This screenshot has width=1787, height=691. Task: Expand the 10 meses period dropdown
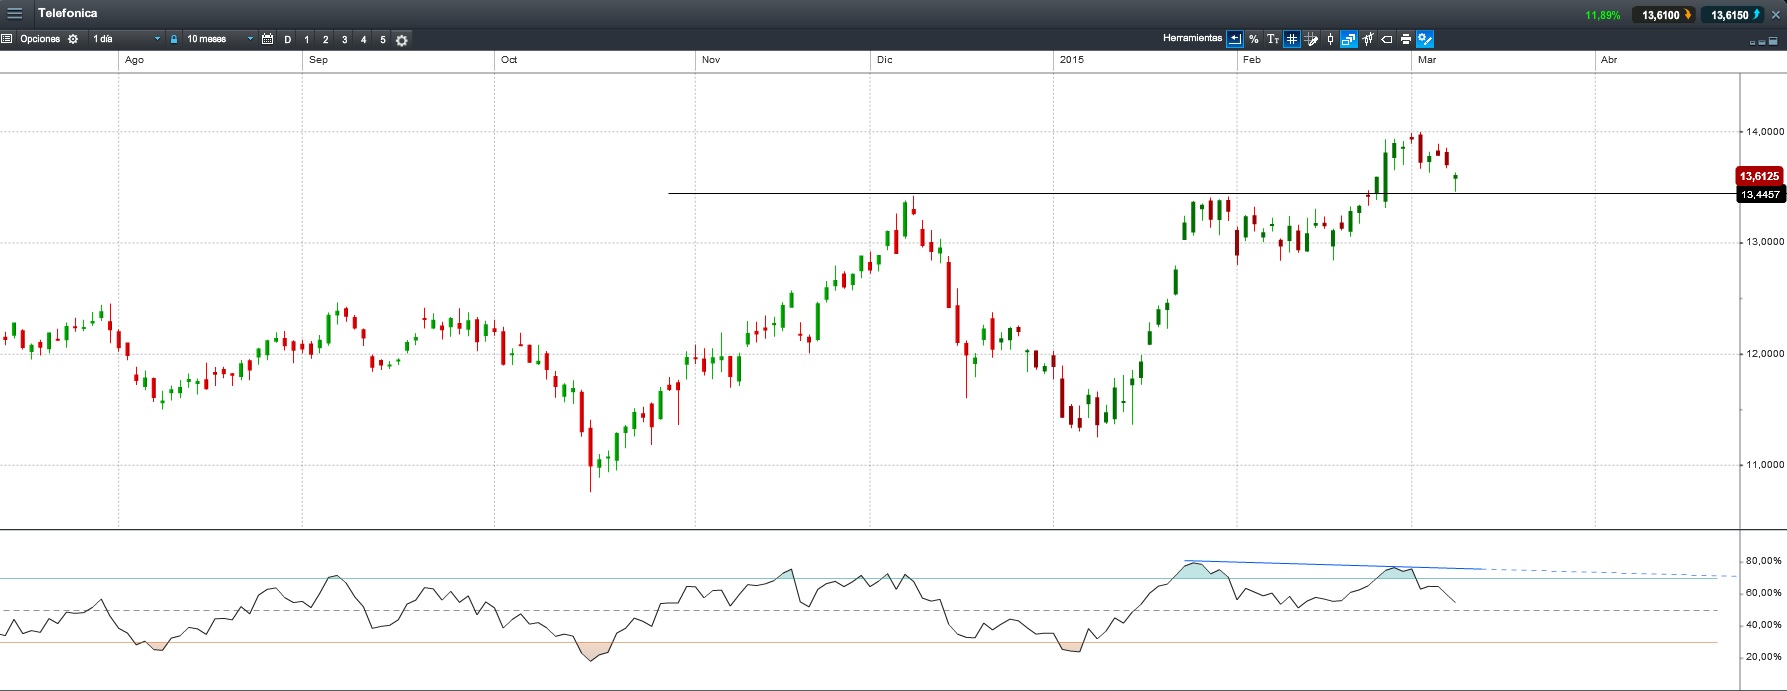click(x=219, y=39)
